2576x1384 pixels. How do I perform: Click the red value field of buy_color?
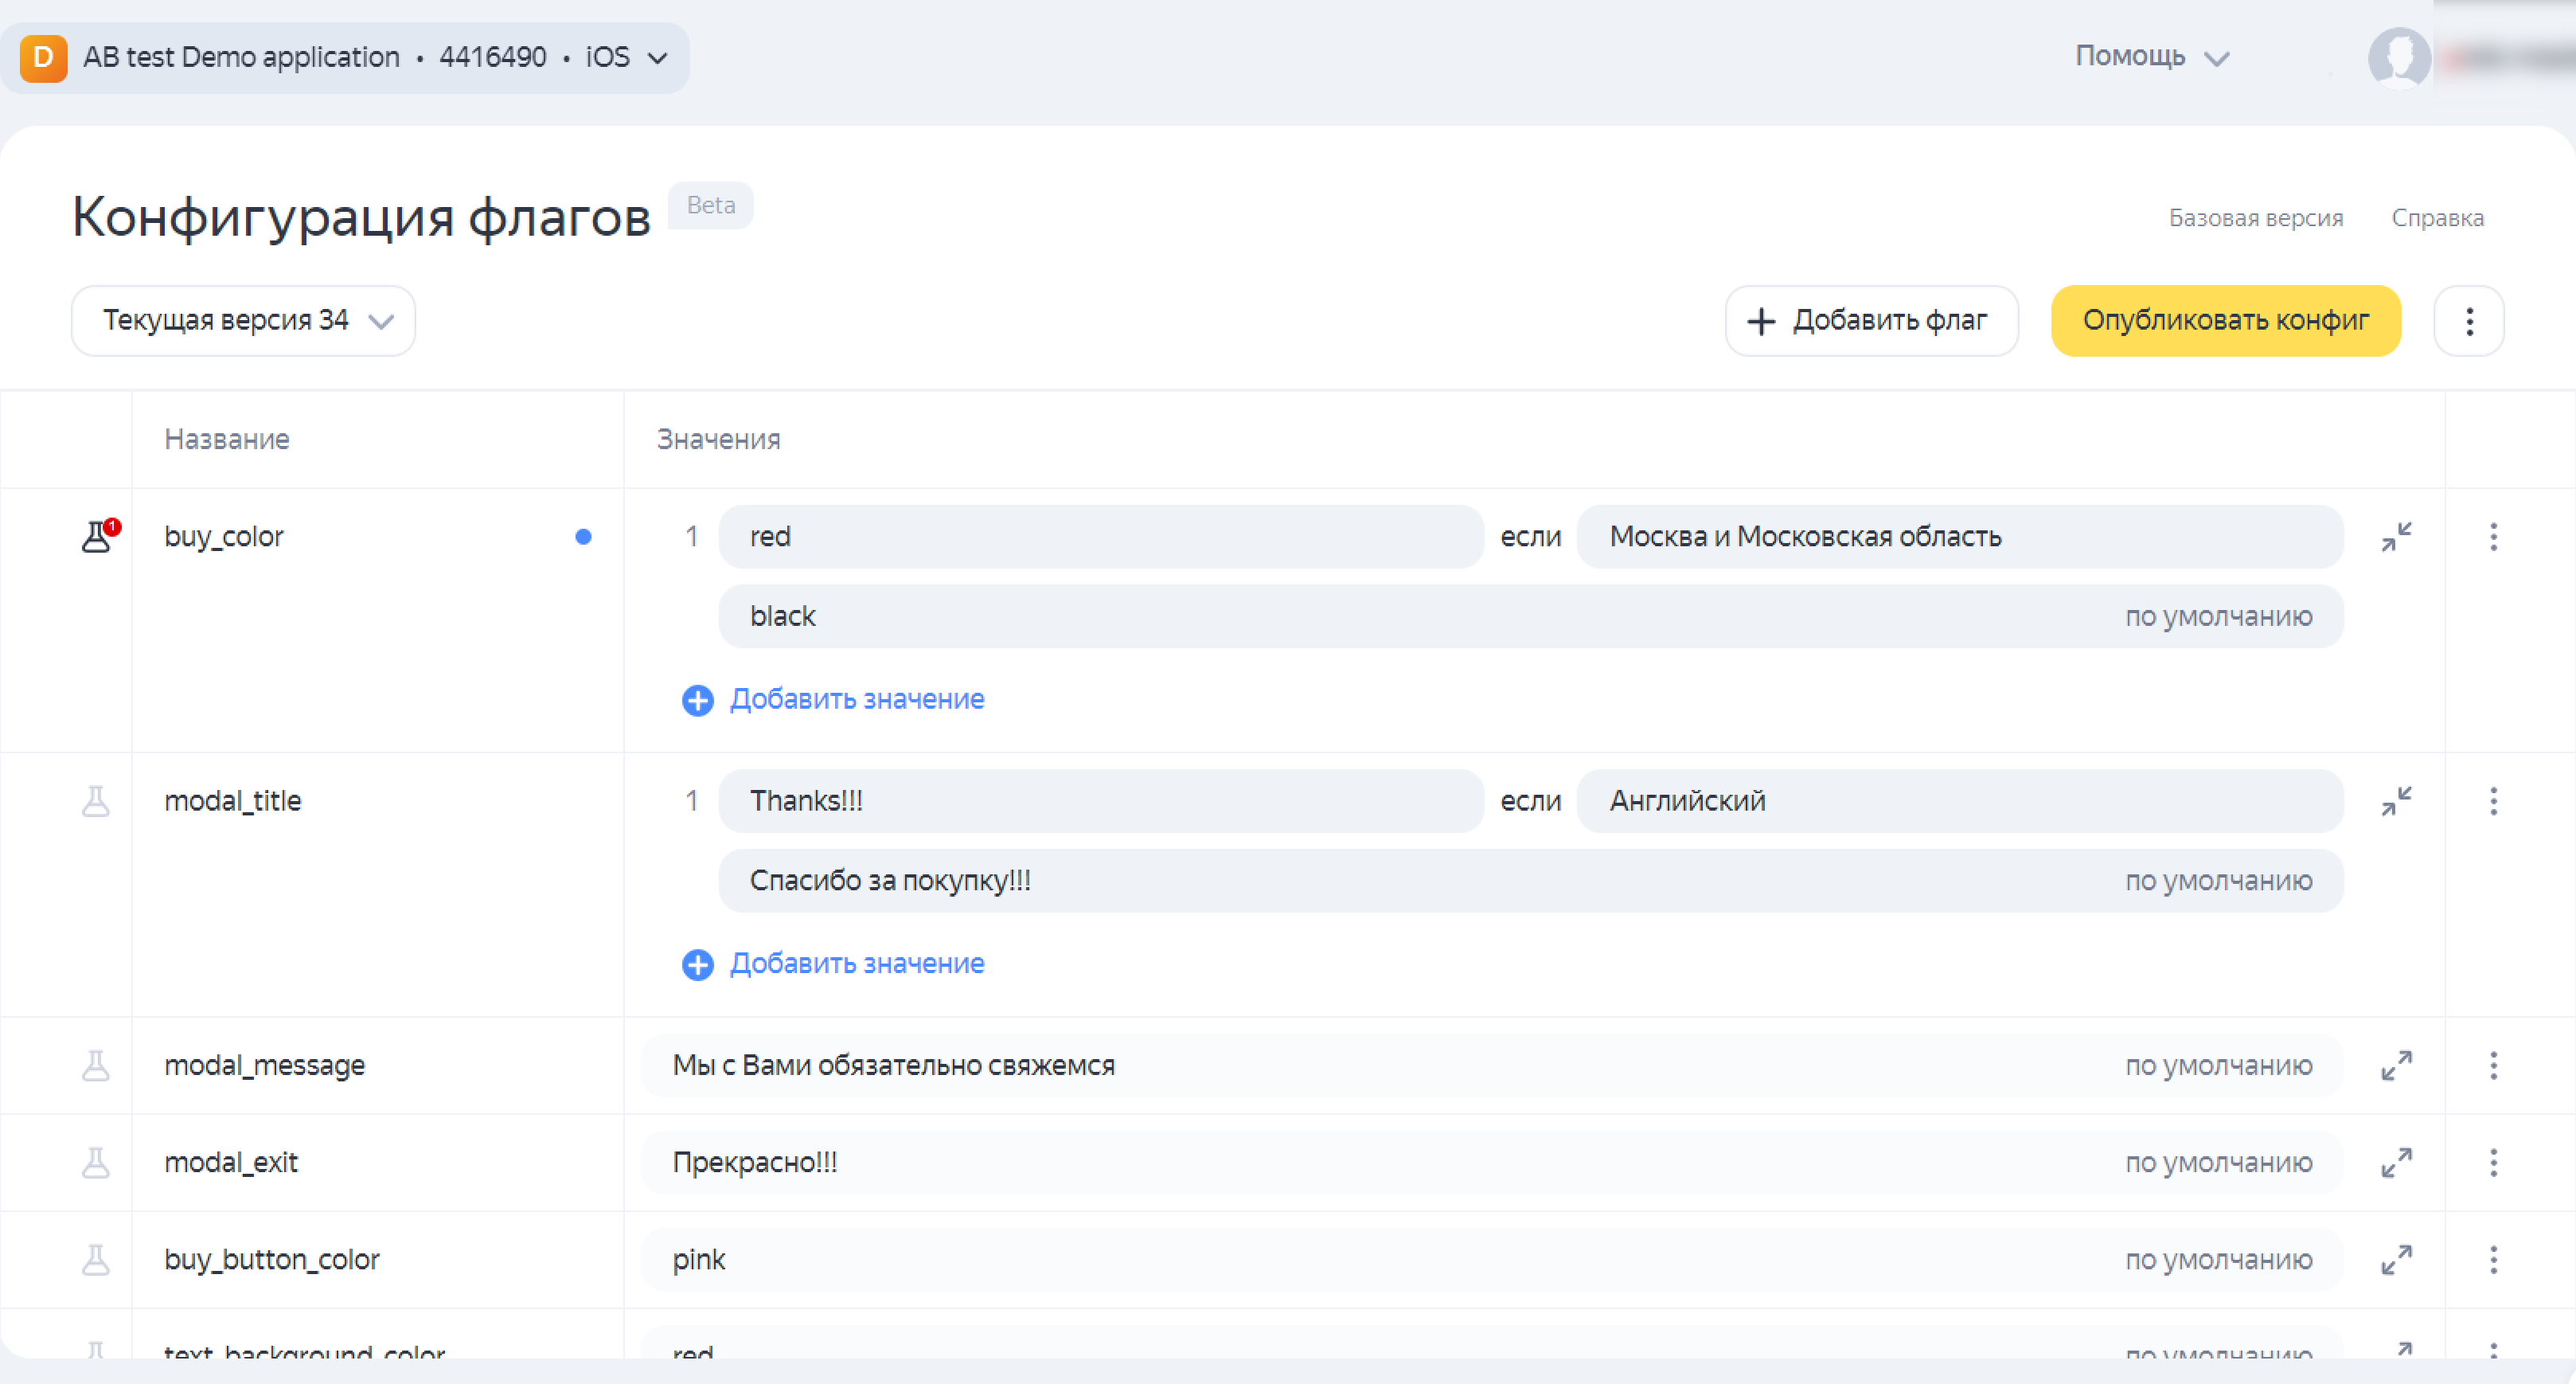click(x=1100, y=537)
